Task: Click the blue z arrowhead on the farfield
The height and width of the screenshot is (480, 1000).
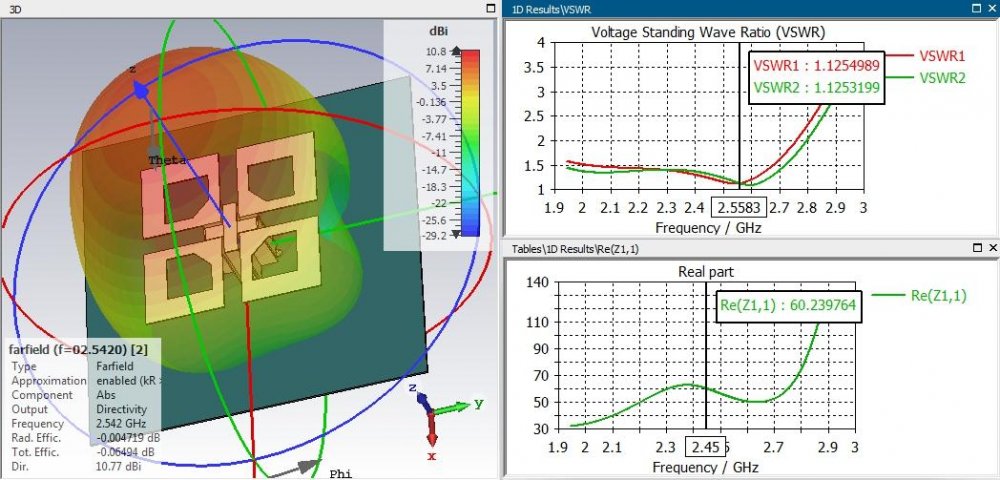Action: tap(141, 92)
